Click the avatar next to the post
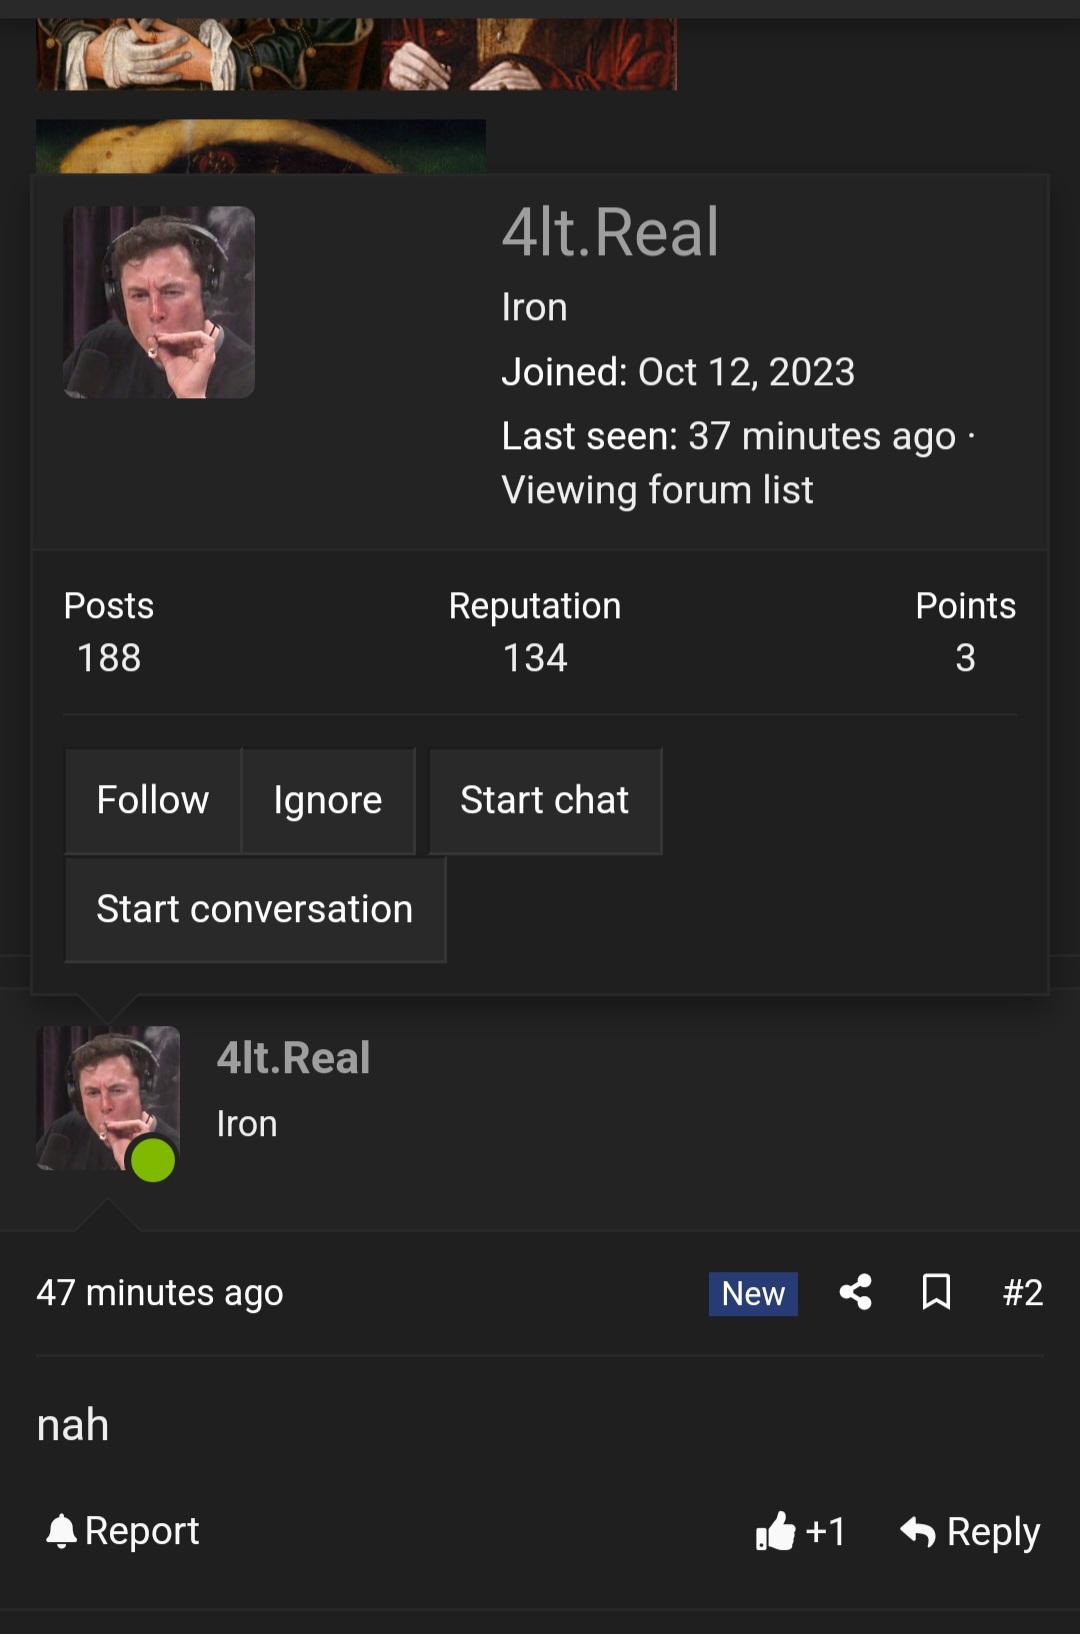The height and width of the screenshot is (1634, 1080). pyautogui.click(x=107, y=1097)
